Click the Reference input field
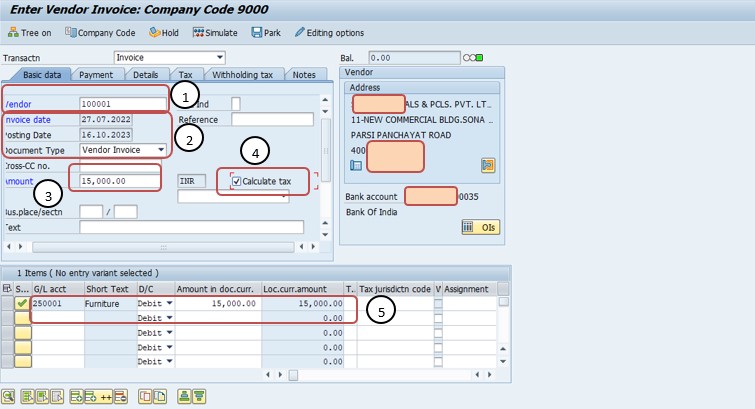755x409 pixels. 272,119
